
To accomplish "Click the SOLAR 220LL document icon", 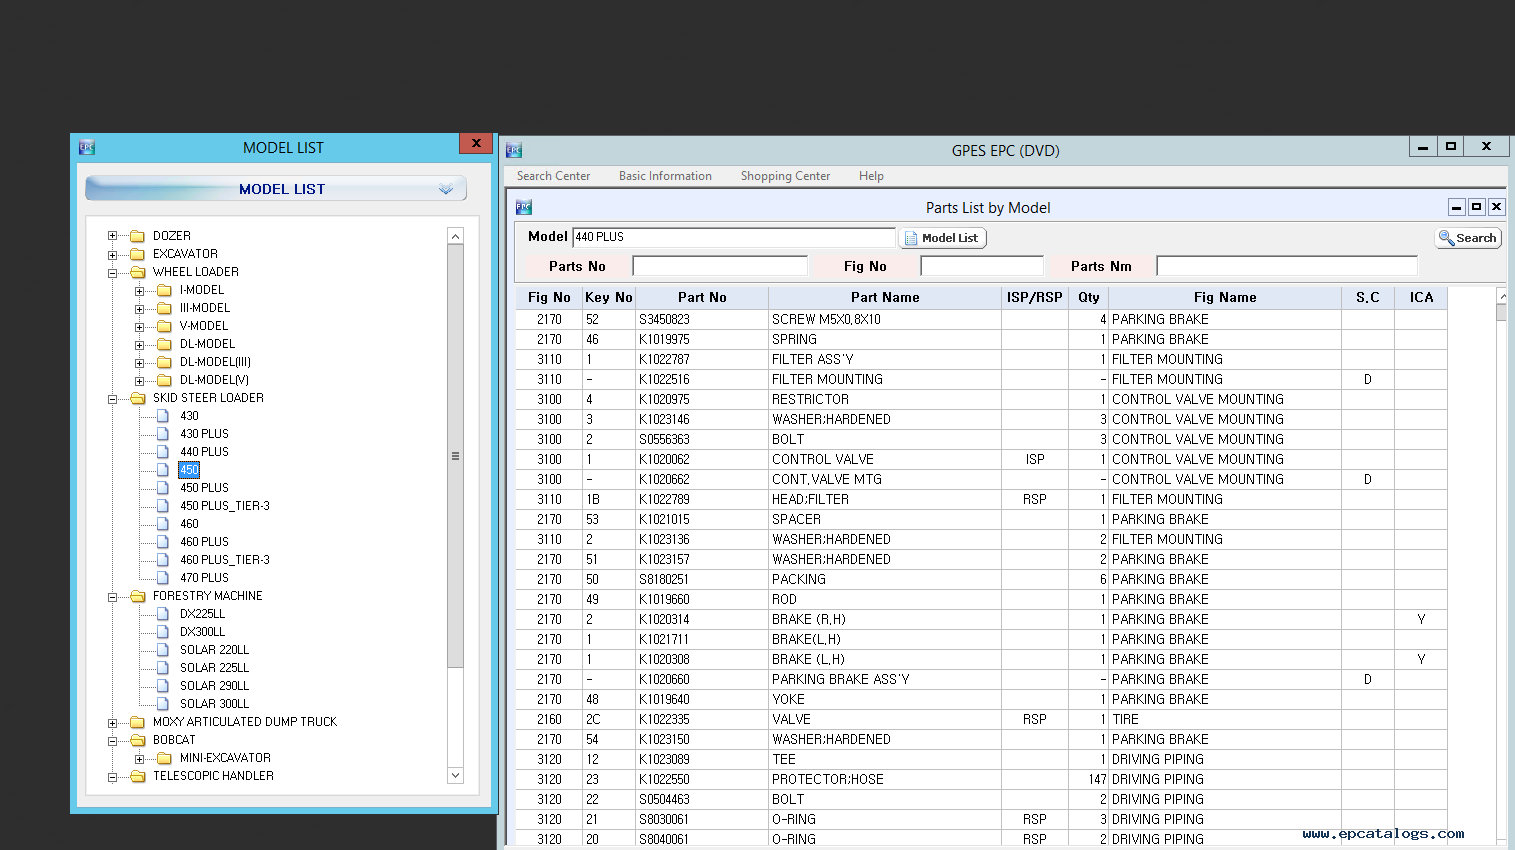I will [163, 650].
